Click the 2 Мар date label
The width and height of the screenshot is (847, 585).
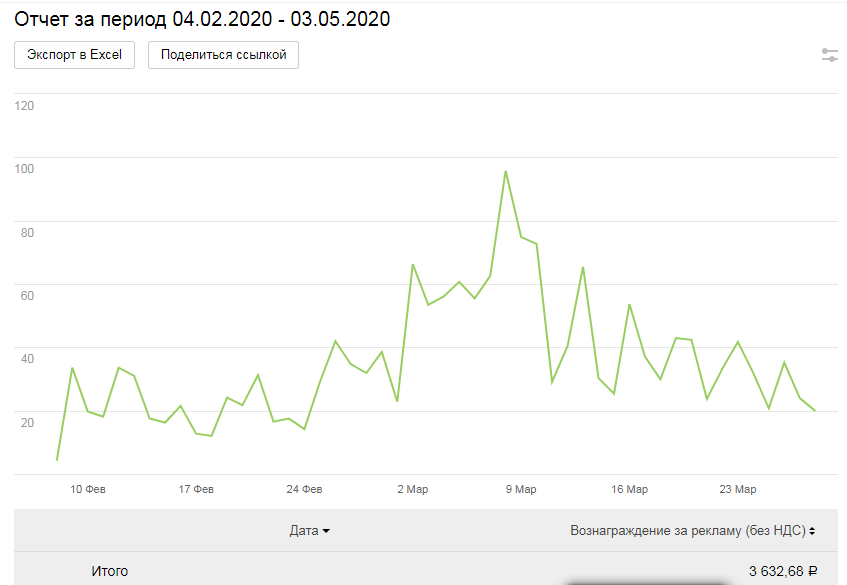coord(412,490)
